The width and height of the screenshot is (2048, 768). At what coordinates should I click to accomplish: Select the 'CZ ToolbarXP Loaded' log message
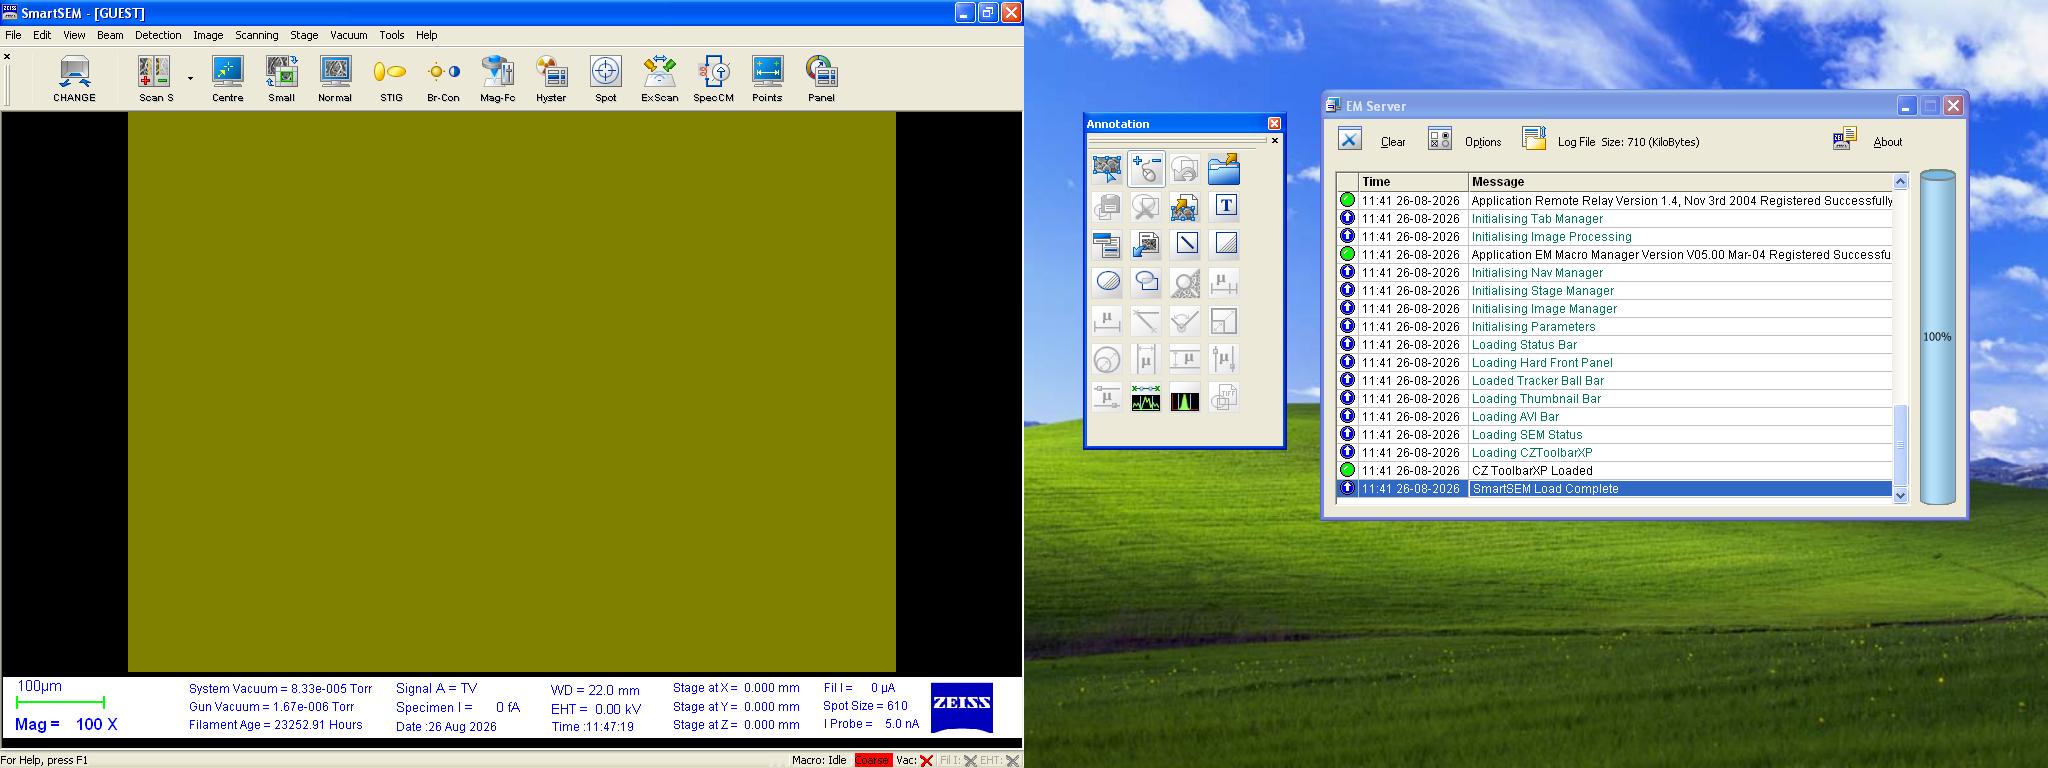point(1532,471)
